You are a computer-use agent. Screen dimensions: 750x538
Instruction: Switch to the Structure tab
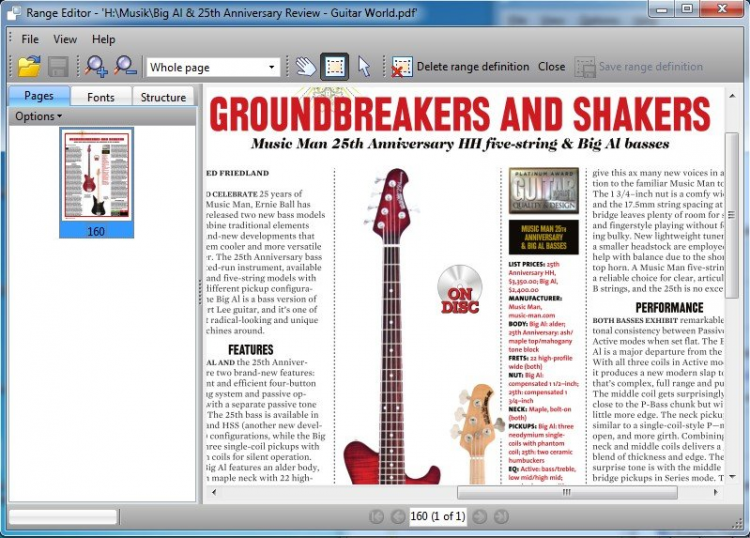point(163,97)
